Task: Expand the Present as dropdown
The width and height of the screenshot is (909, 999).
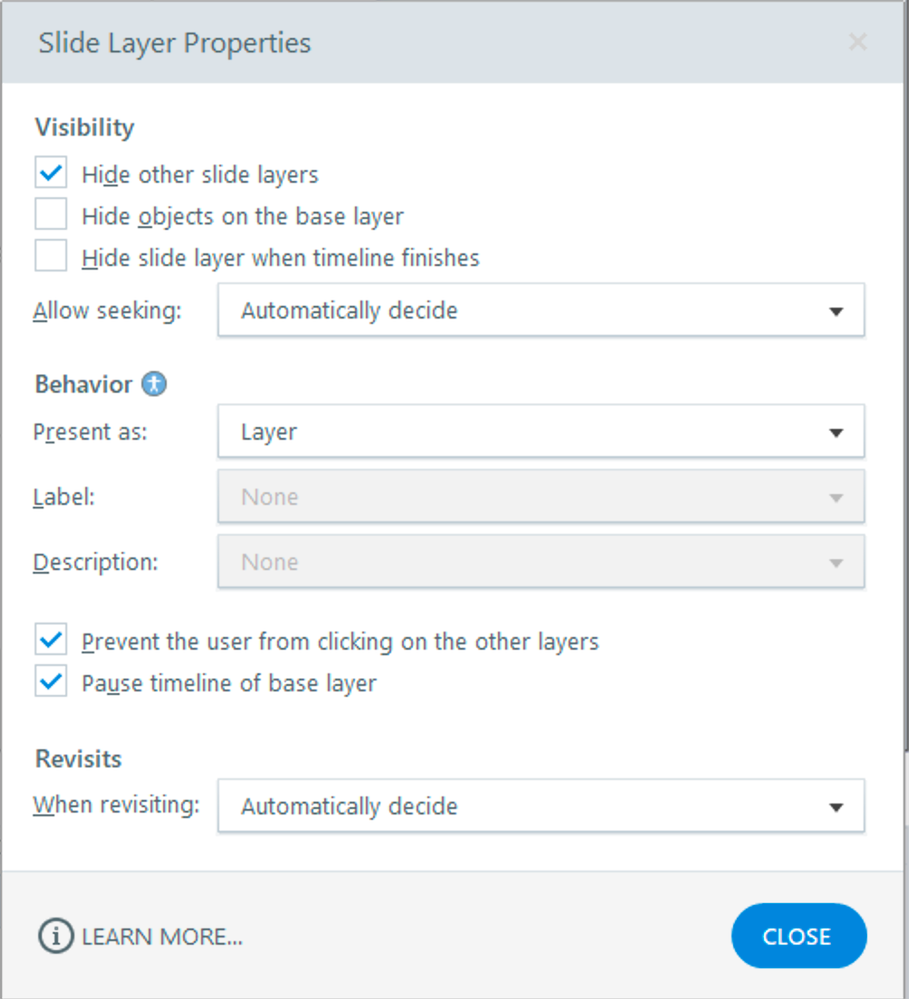Action: click(x=540, y=432)
